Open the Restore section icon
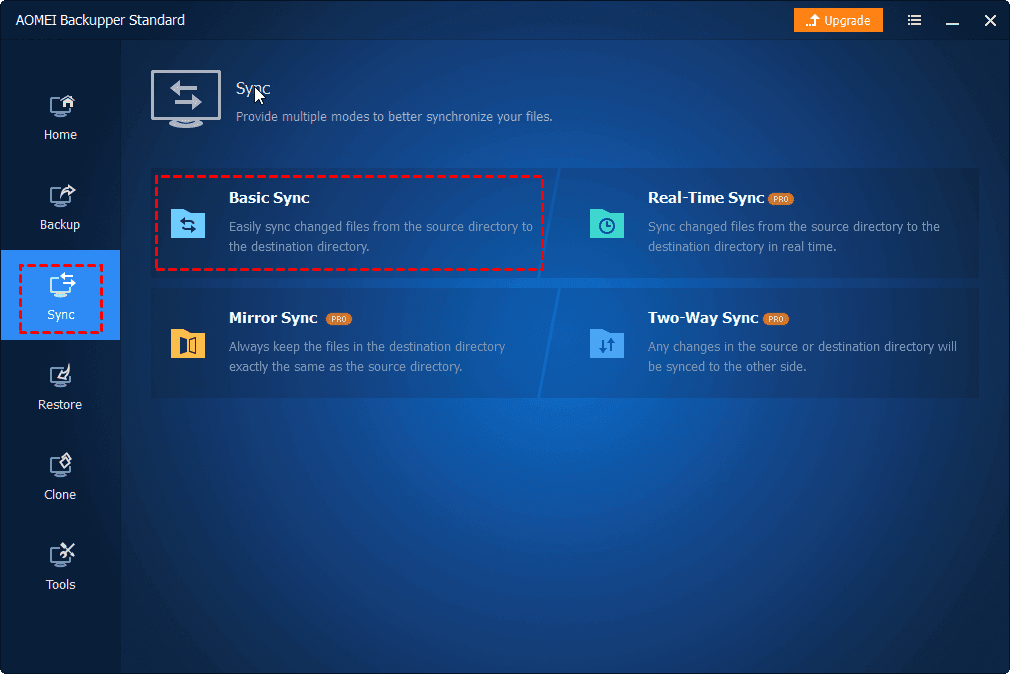The image size is (1010, 674). coord(61,376)
